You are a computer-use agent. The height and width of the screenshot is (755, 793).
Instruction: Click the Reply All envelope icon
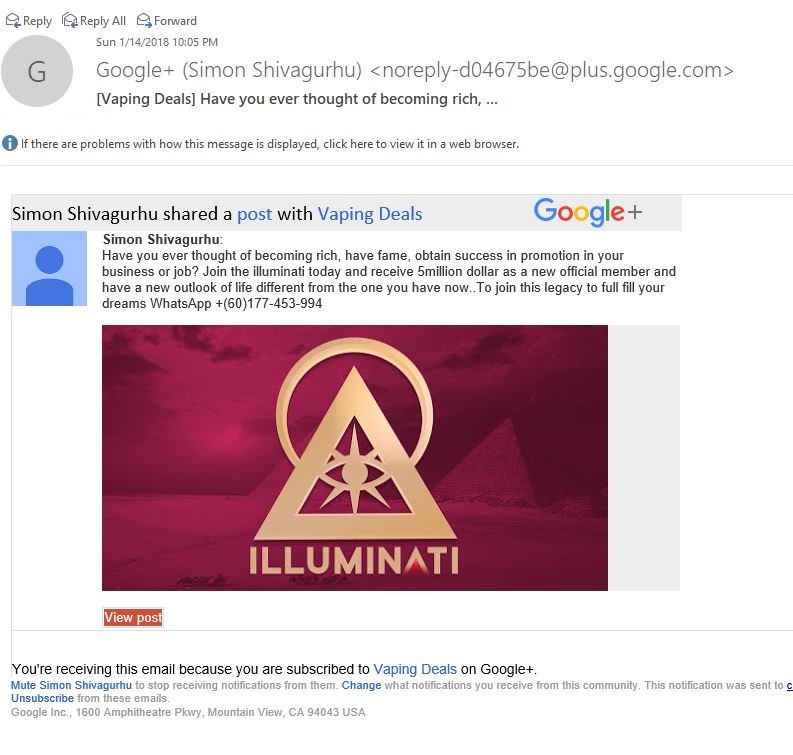click(69, 20)
